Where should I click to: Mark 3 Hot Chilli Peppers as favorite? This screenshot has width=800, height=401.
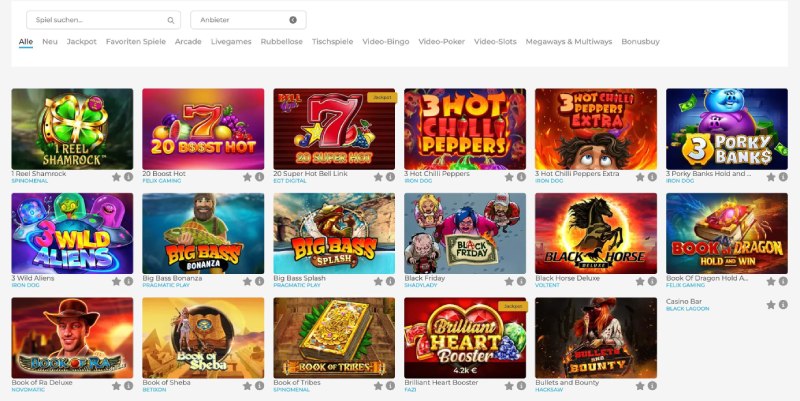tap(509, 177)
